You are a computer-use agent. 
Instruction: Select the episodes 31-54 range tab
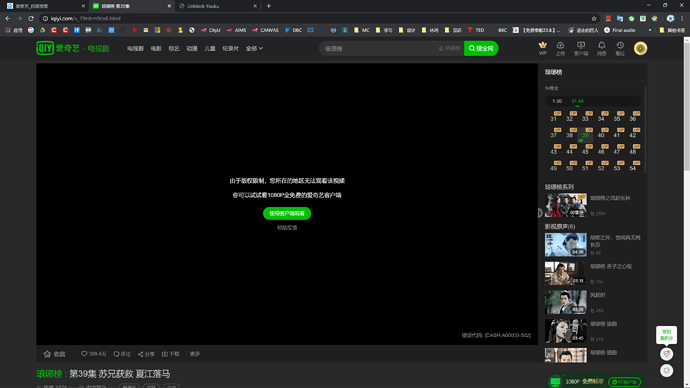[577, 101]
